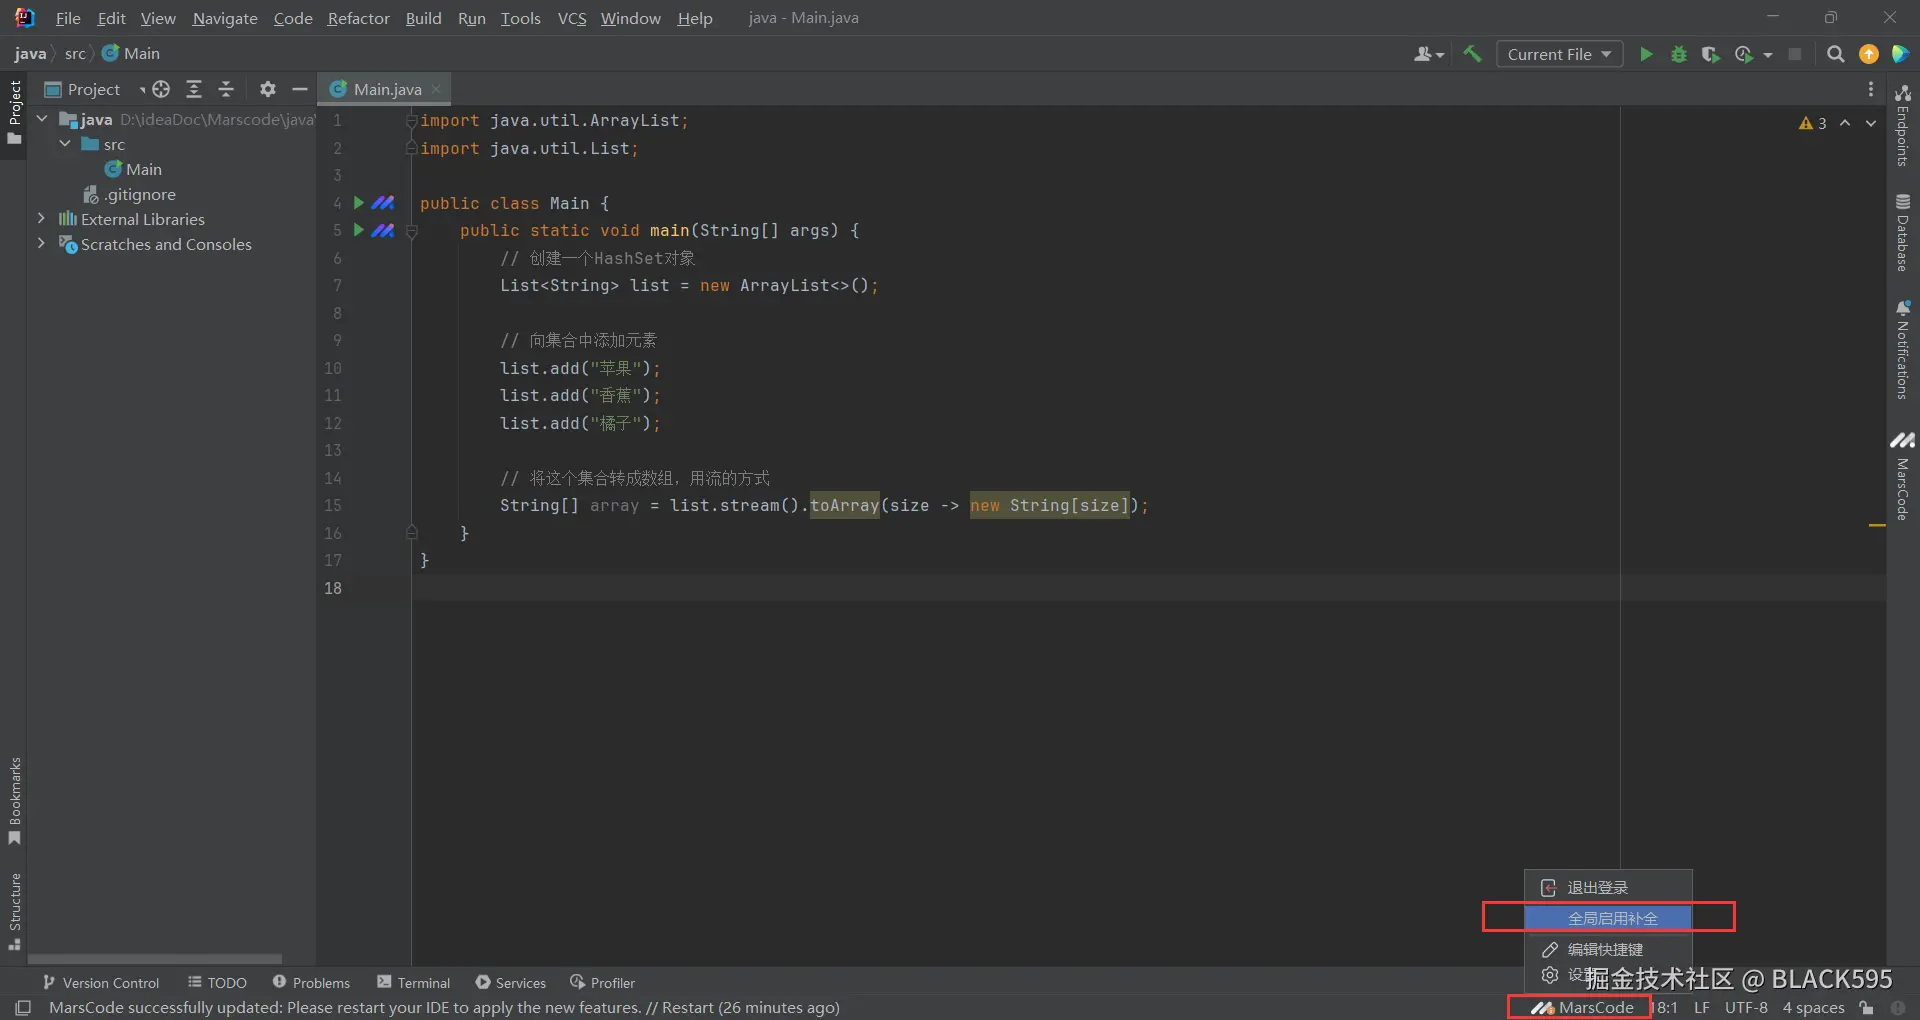
Task: Expand the External Libraries node
Action: coord(41,218)
